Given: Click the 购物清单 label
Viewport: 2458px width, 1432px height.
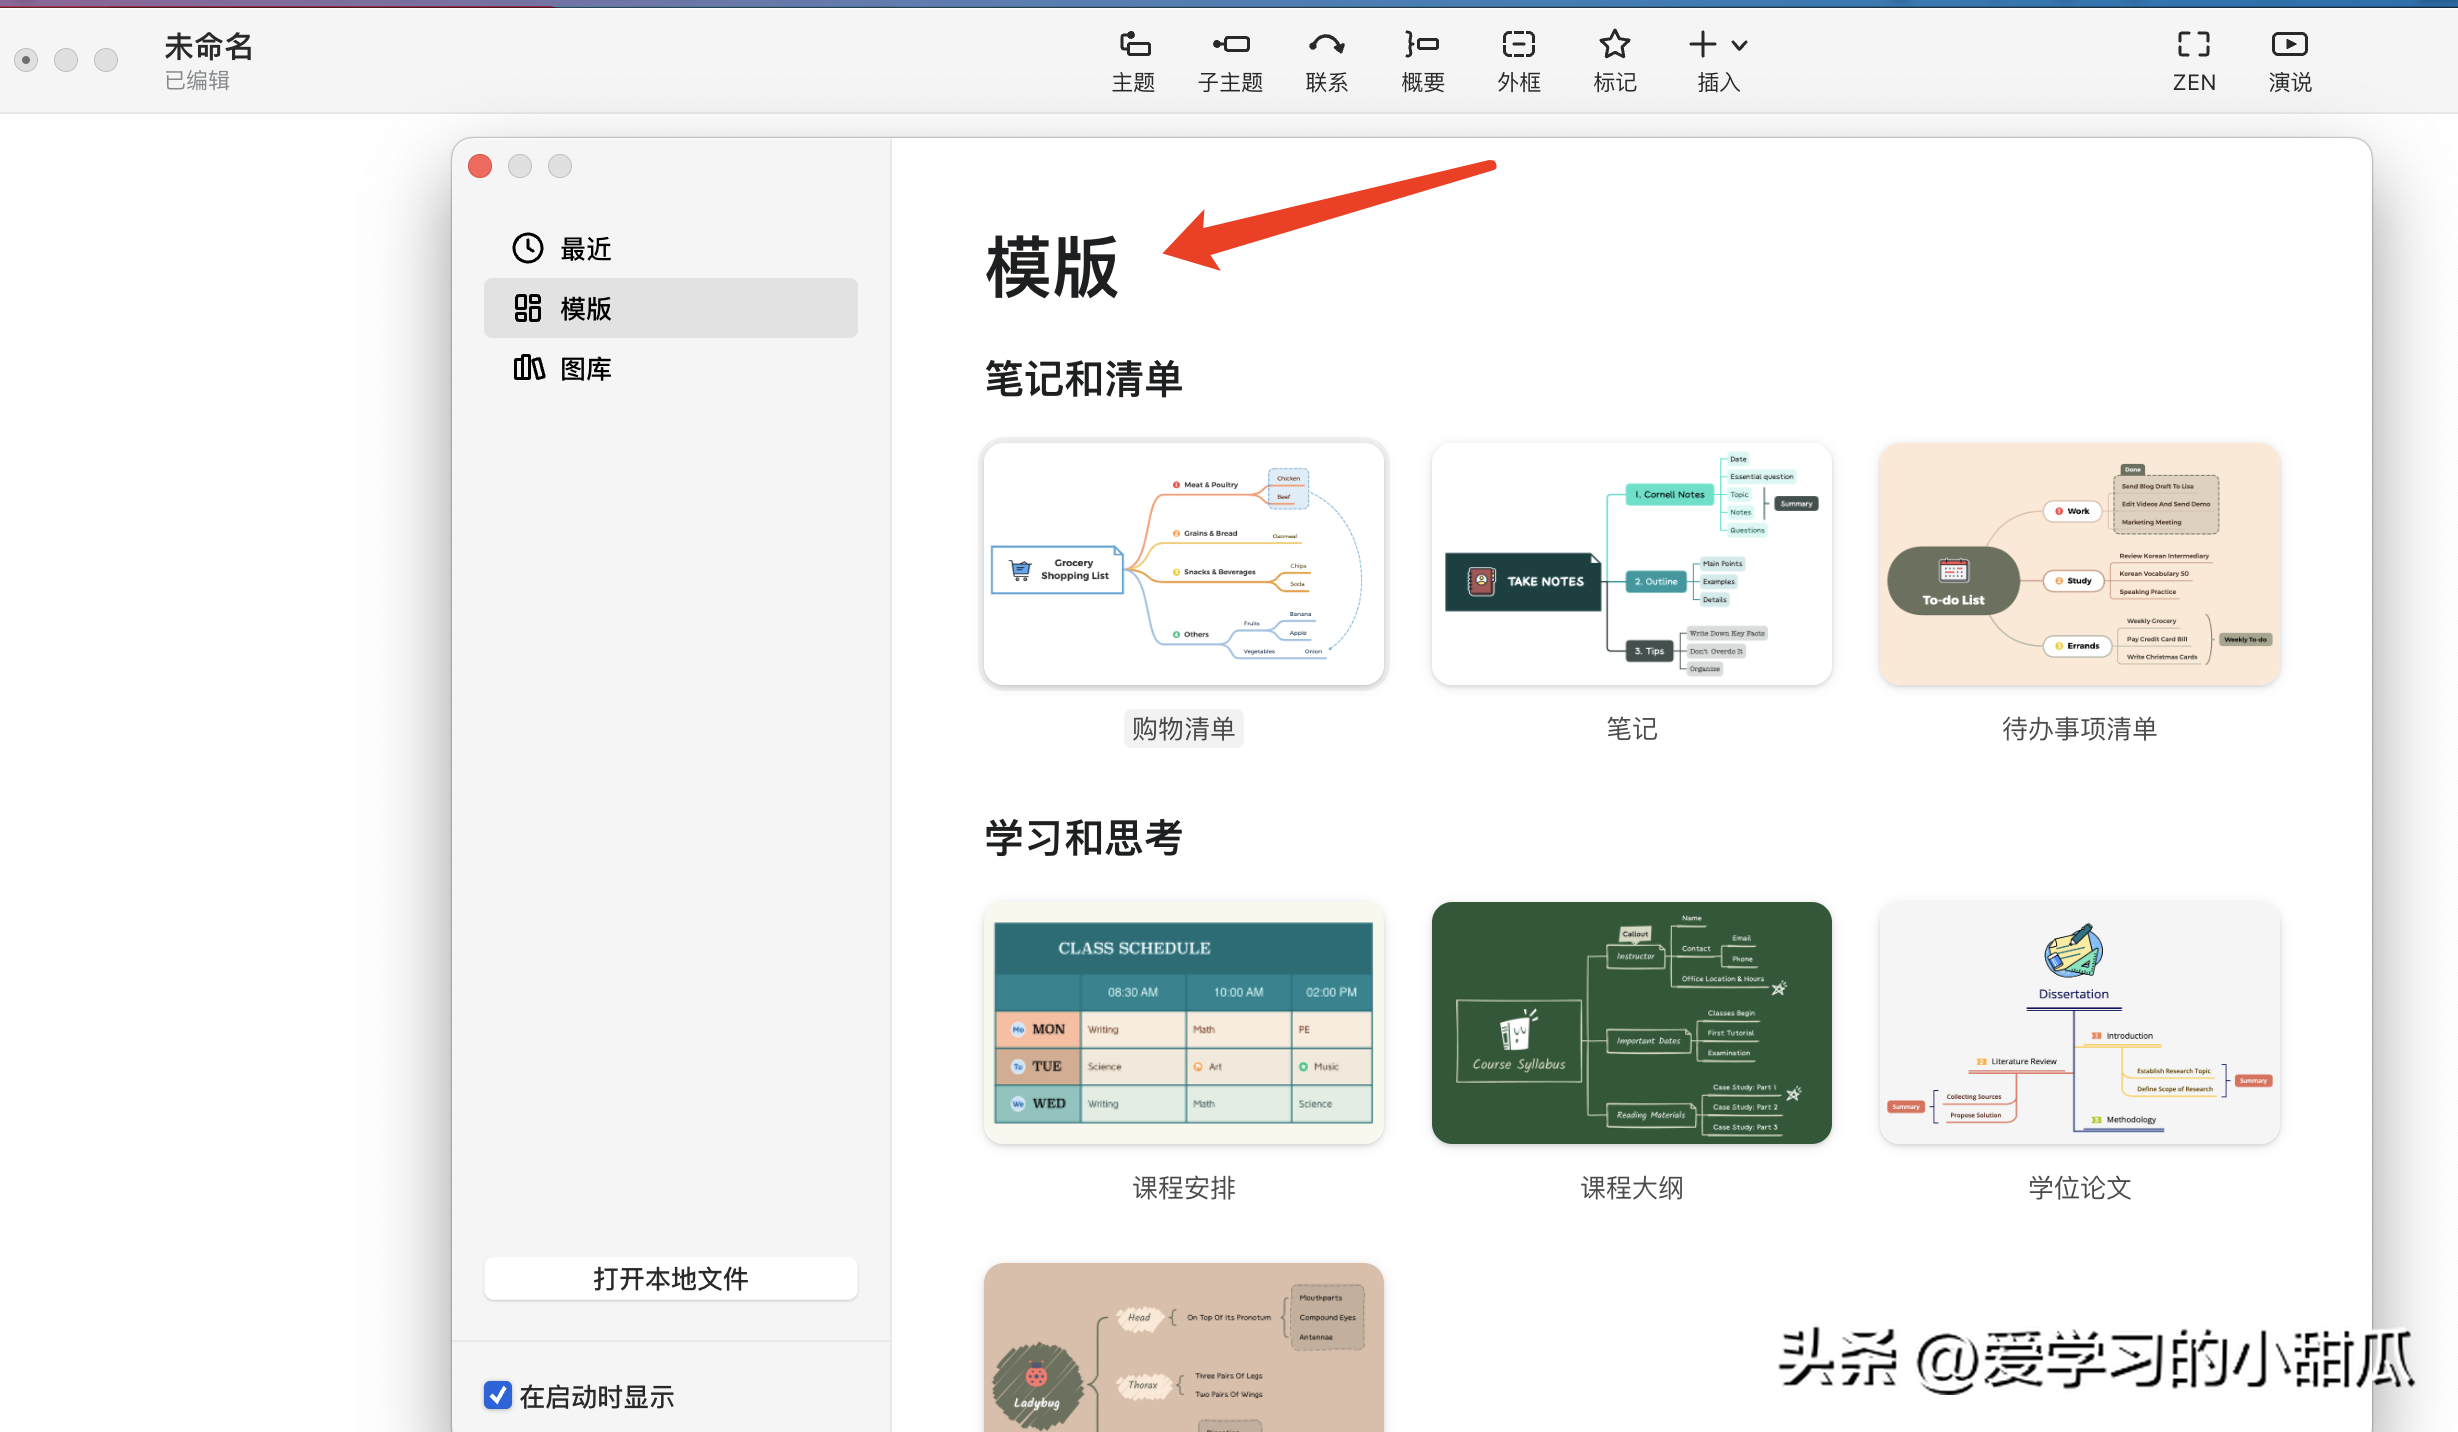Looking at the screenshot, I should coord(1184,729).
